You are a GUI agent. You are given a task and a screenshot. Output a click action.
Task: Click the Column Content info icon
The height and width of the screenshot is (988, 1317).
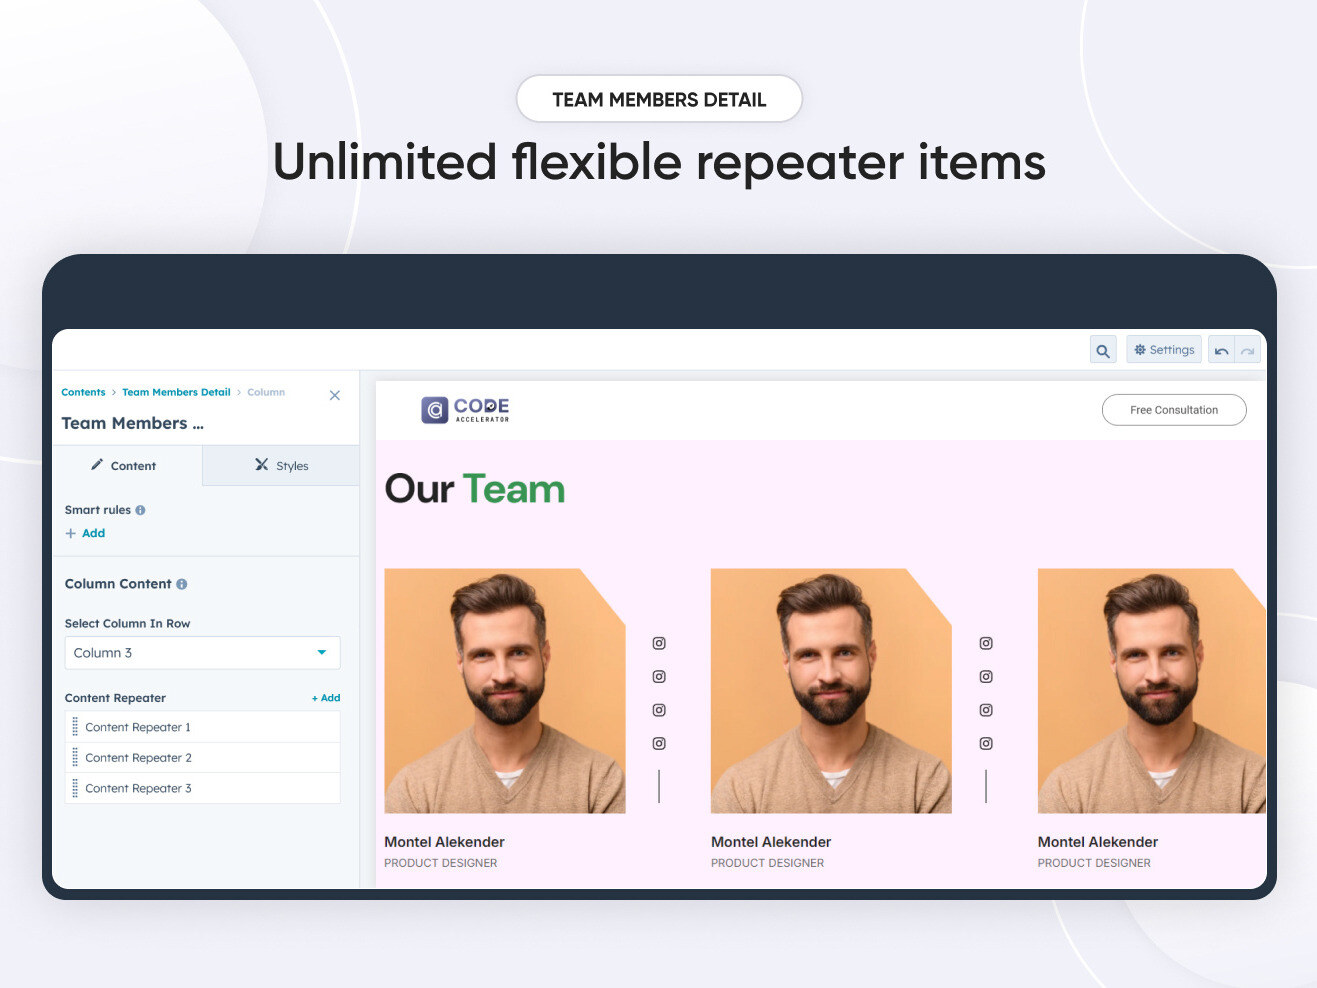[x=182, y=584]
